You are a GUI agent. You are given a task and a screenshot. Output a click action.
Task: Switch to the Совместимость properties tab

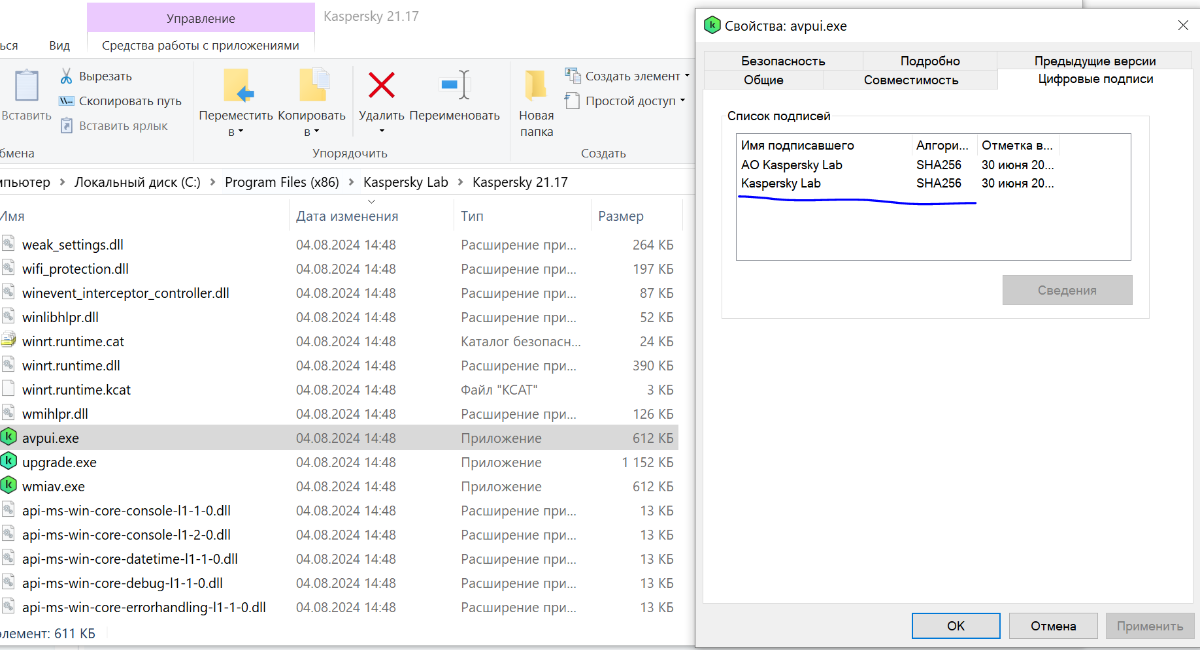point(911,80)
